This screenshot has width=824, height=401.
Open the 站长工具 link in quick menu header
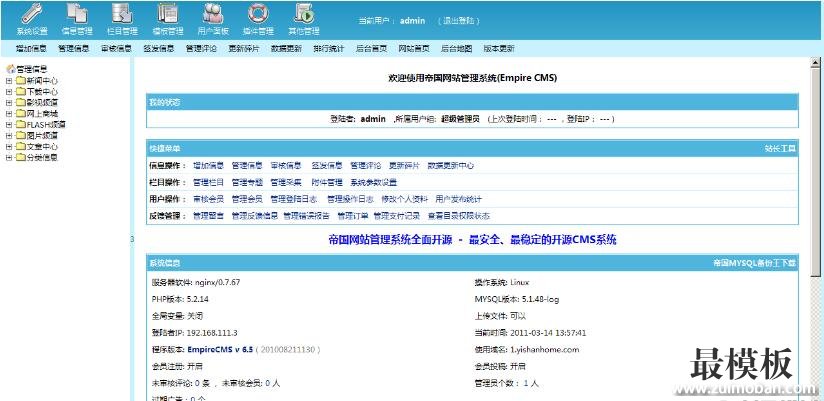[x=780, y=149]
